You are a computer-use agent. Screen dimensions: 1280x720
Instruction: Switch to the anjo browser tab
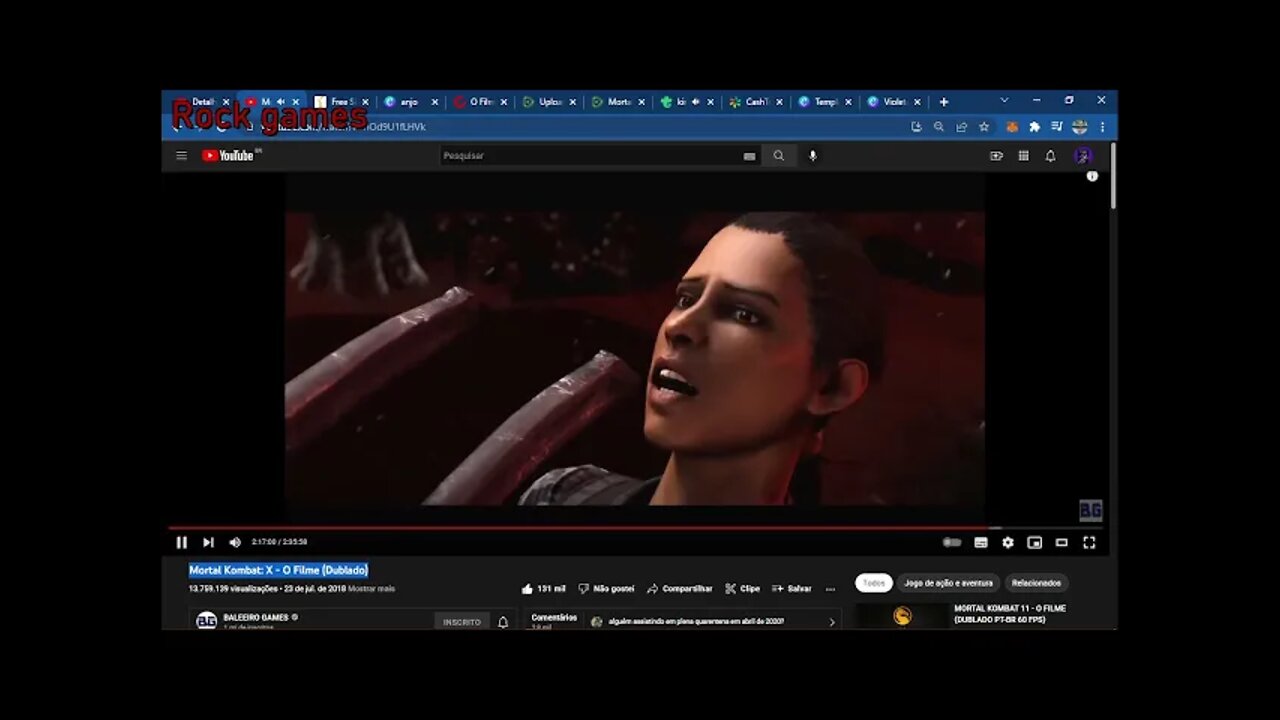point(410,102)
